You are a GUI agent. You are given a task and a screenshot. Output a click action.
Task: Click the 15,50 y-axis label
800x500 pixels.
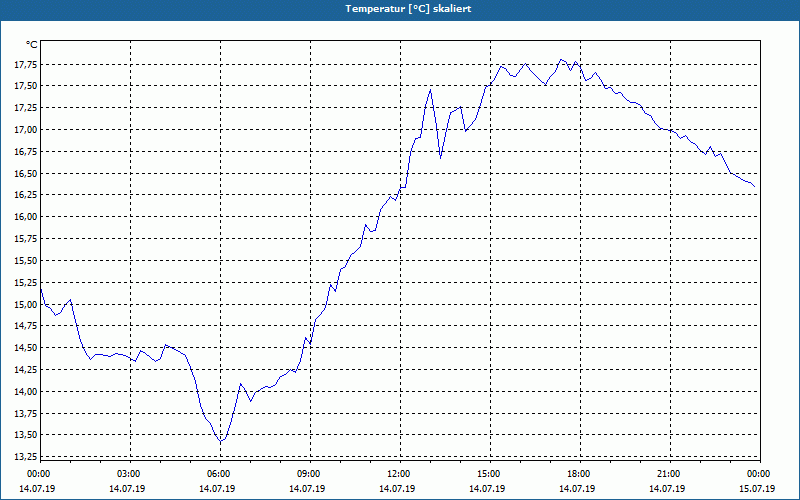pyautogui.click(x=25, y=261)
